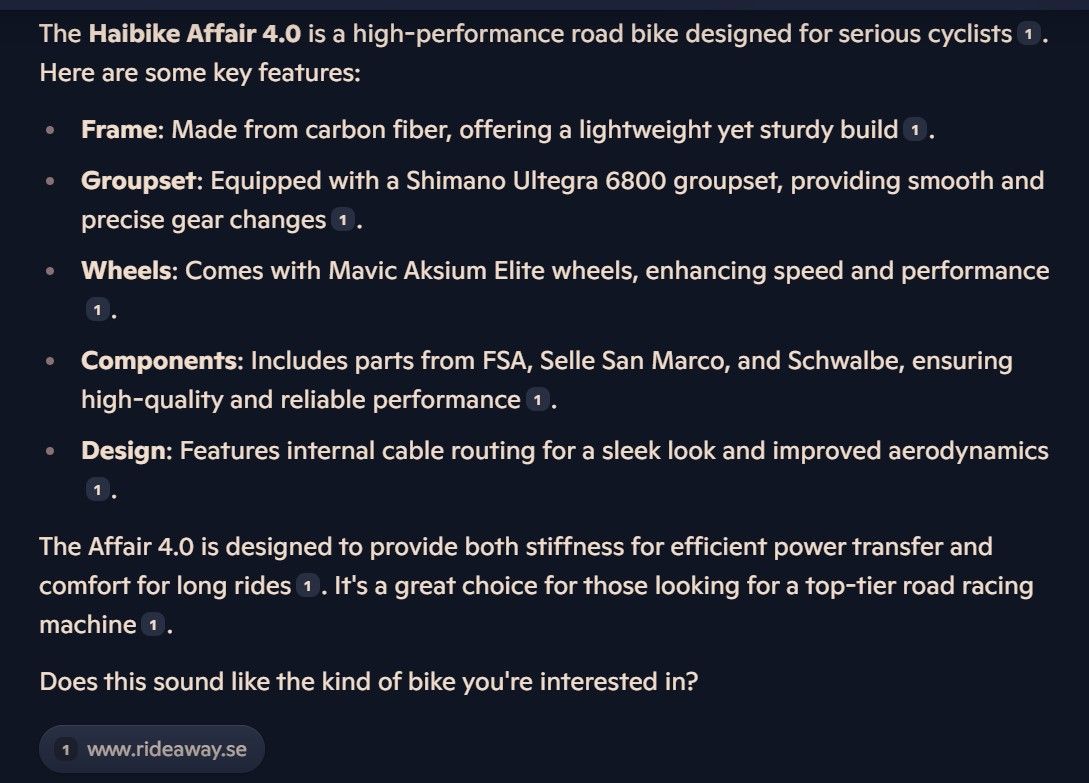Open citation marker after "racing machine"
Viewport: 1089px width, 783px height.
pyautogui.click(x=152, y=626)
